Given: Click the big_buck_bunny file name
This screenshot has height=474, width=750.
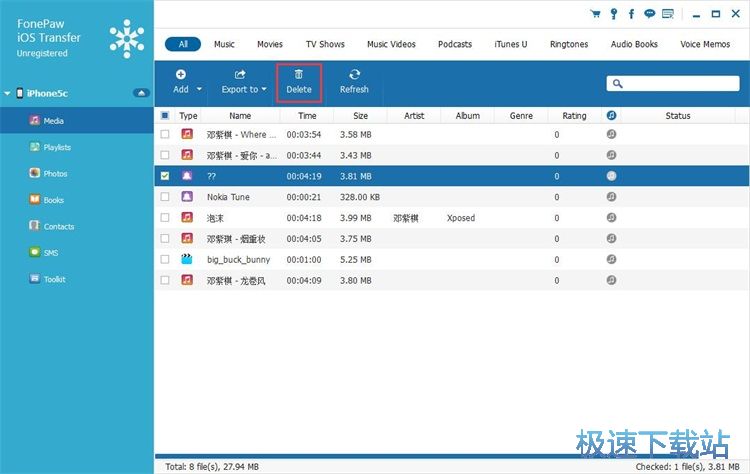Looking at the screenshot, I should (x=238, y=259).
